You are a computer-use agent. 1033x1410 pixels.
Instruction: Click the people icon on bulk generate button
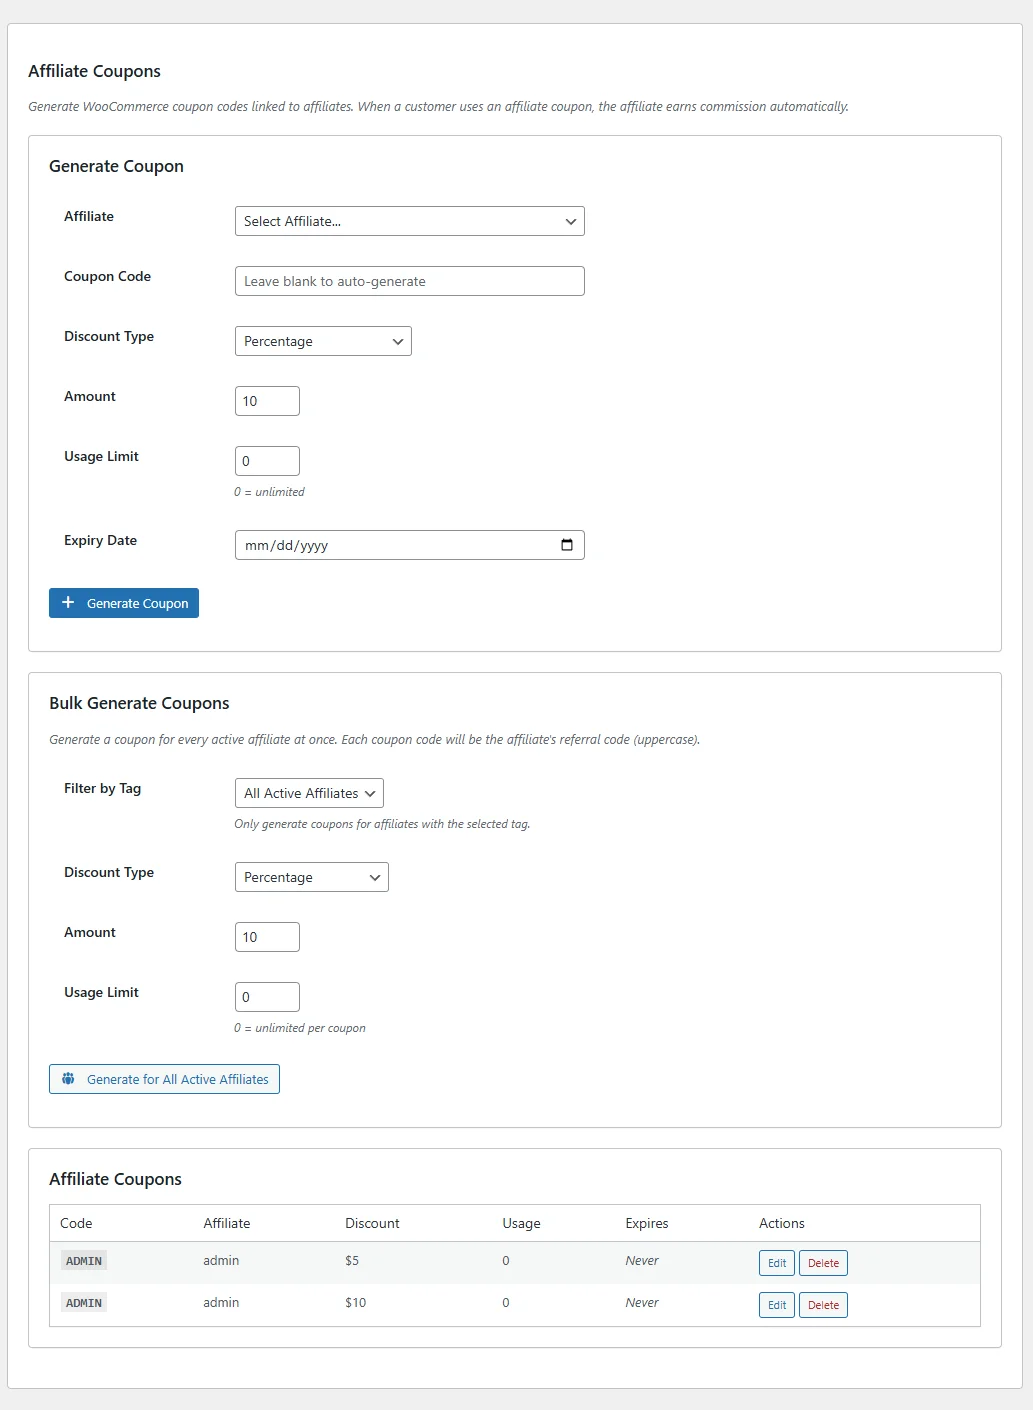point(68,1078)
